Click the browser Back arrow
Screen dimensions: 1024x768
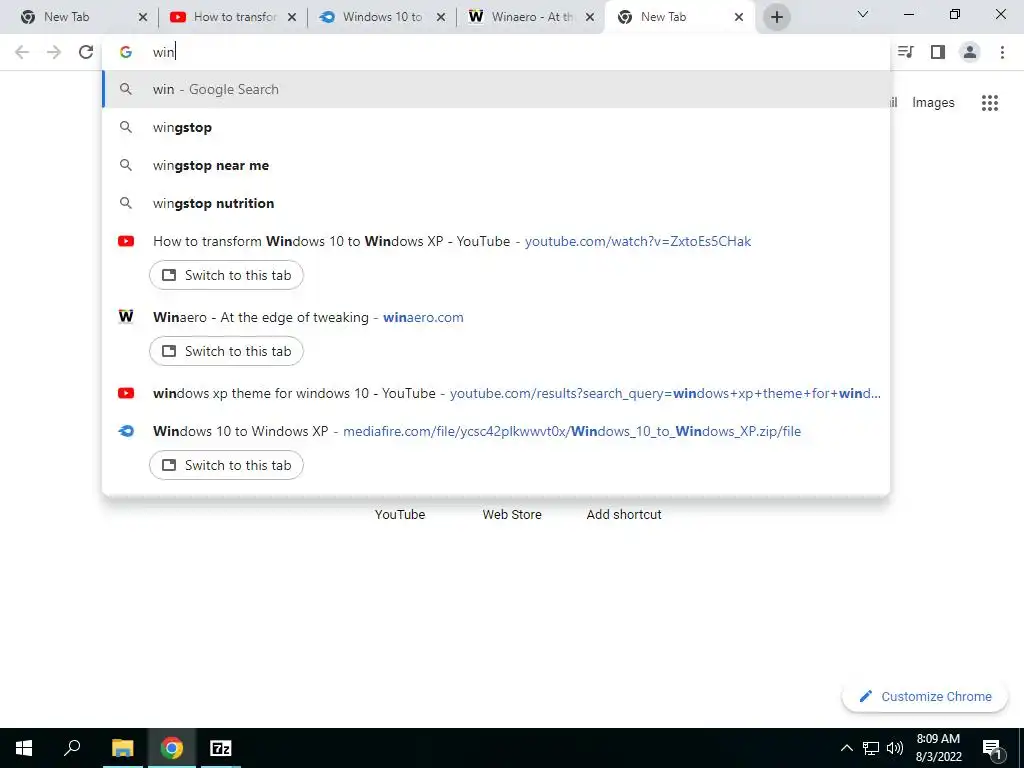(22, 52)
